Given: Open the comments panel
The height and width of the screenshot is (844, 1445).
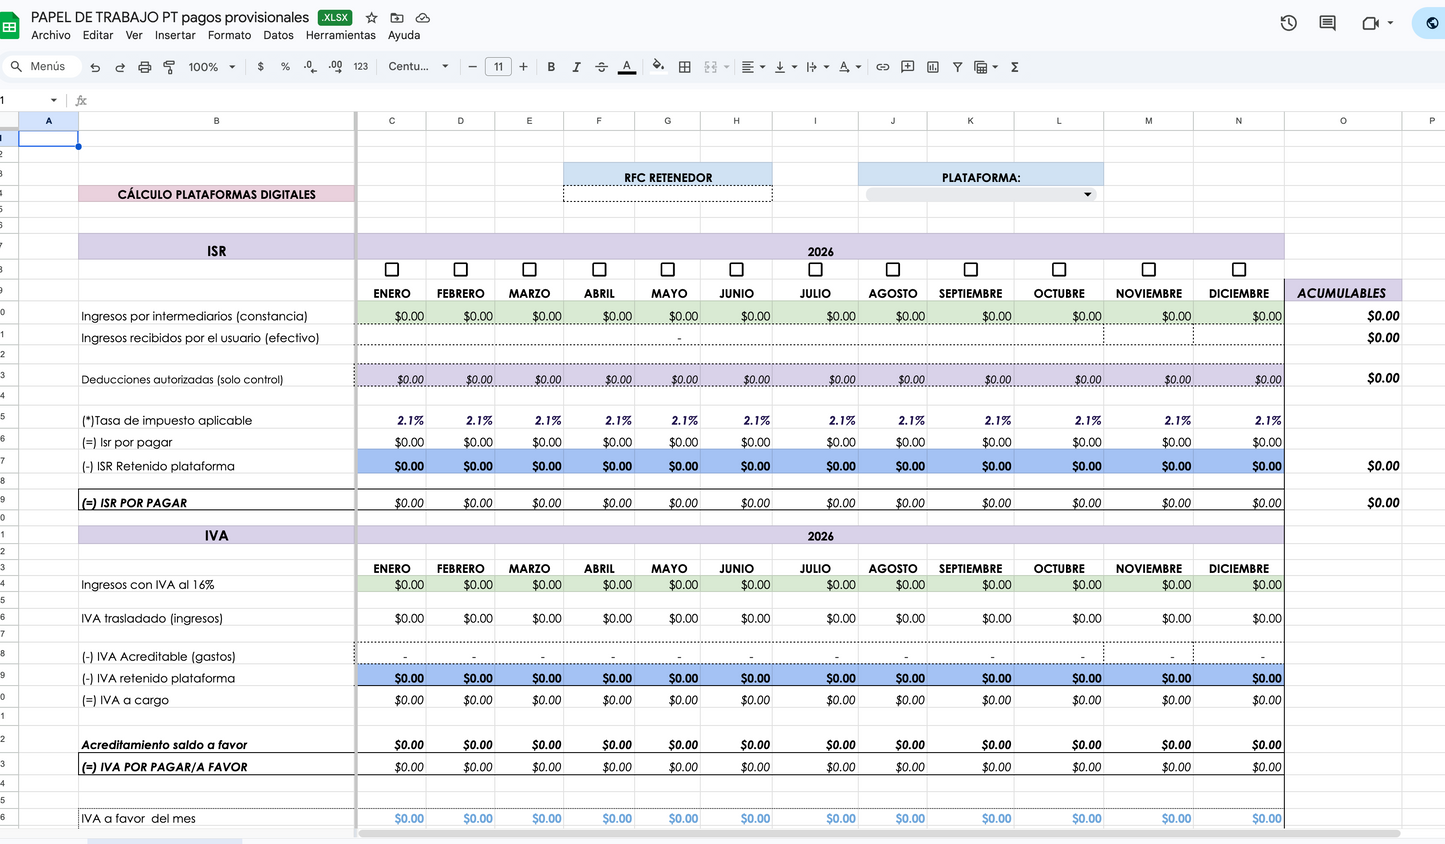Looking at the screenshot, I should tap(1327, 23).
